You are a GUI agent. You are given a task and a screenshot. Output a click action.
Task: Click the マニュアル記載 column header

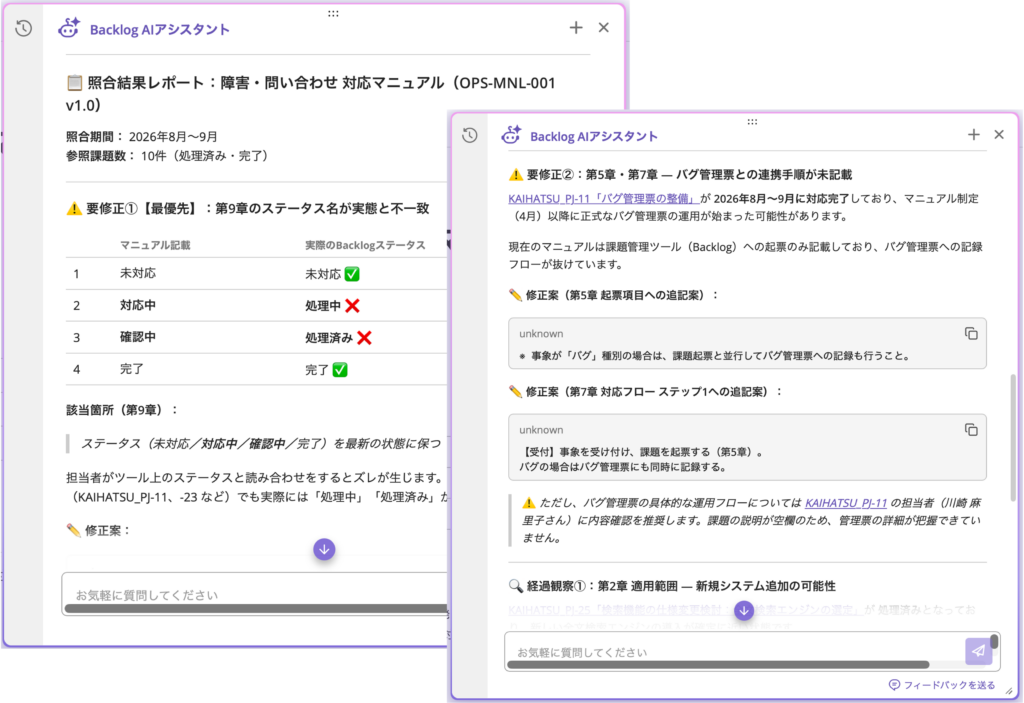[155, 245]
